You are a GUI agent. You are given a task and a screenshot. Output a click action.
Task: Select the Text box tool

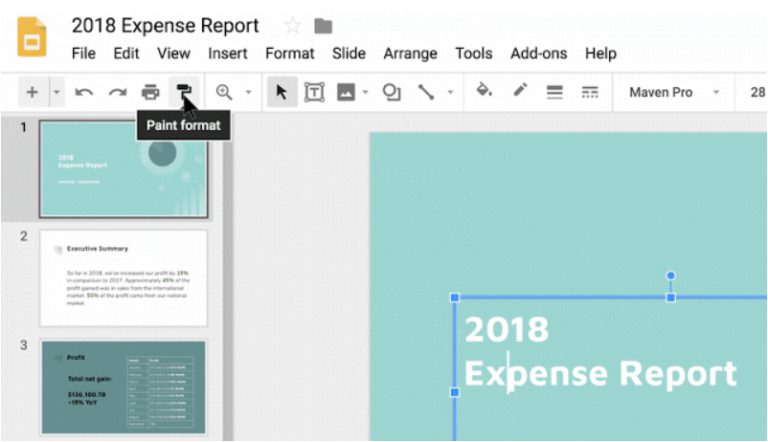(314, 92)
